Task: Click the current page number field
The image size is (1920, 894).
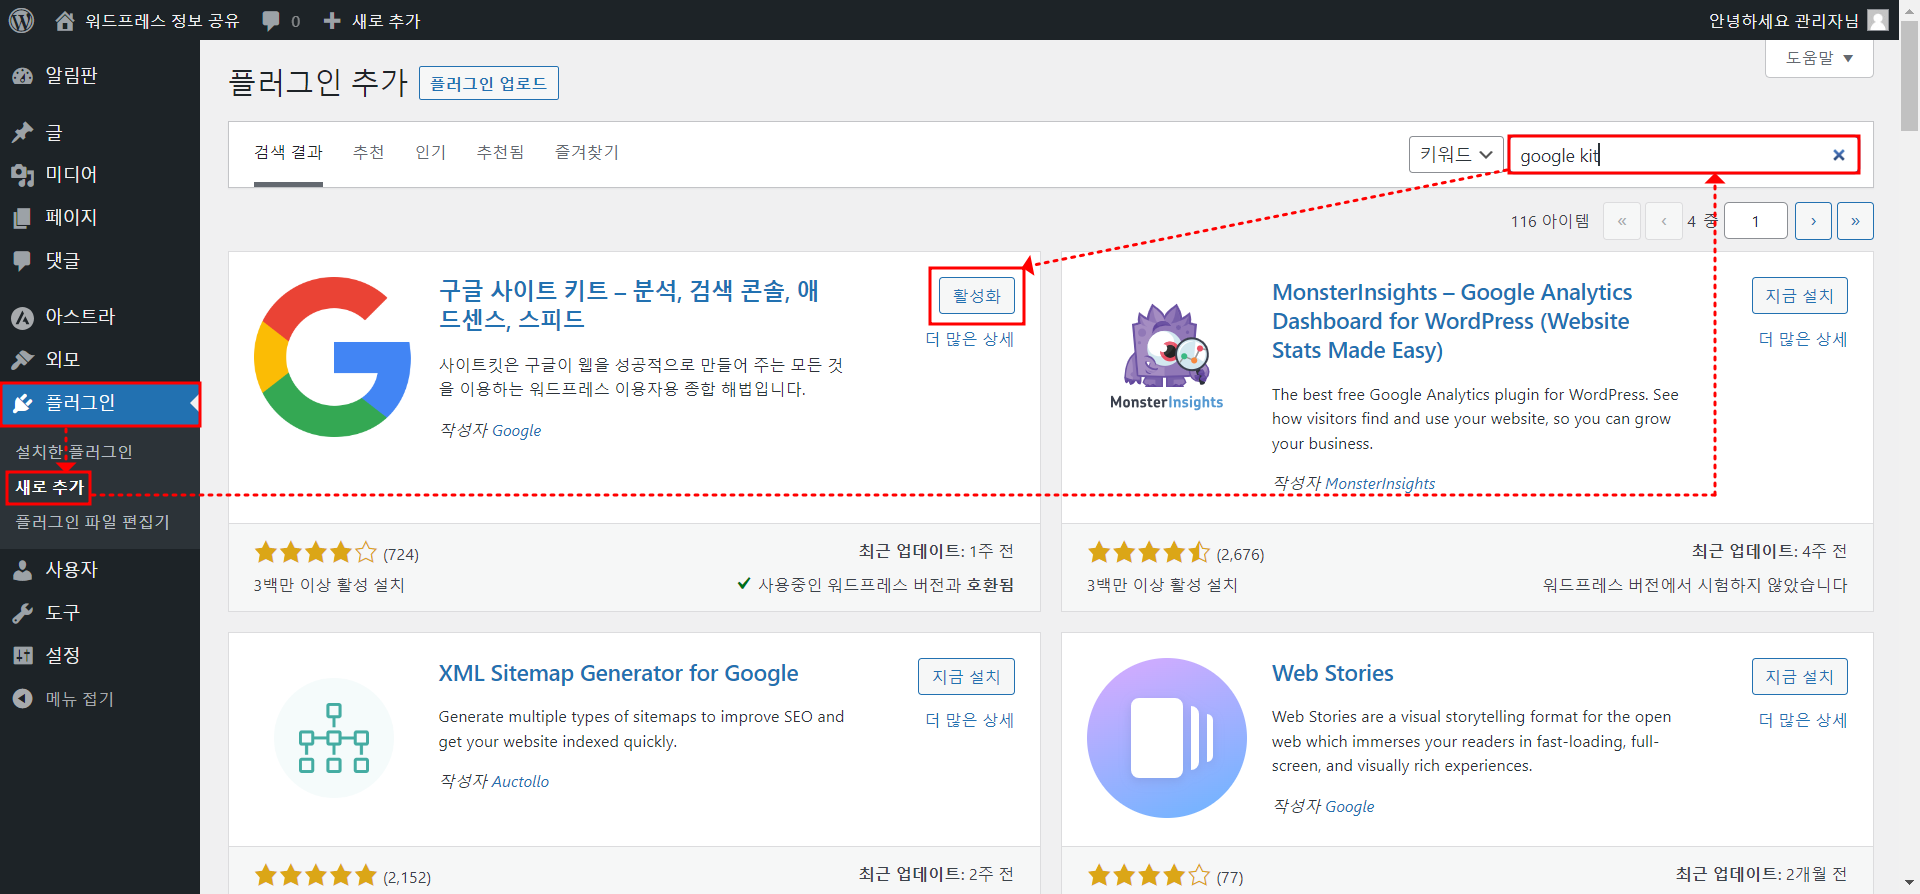Action: pos(1755,221)
